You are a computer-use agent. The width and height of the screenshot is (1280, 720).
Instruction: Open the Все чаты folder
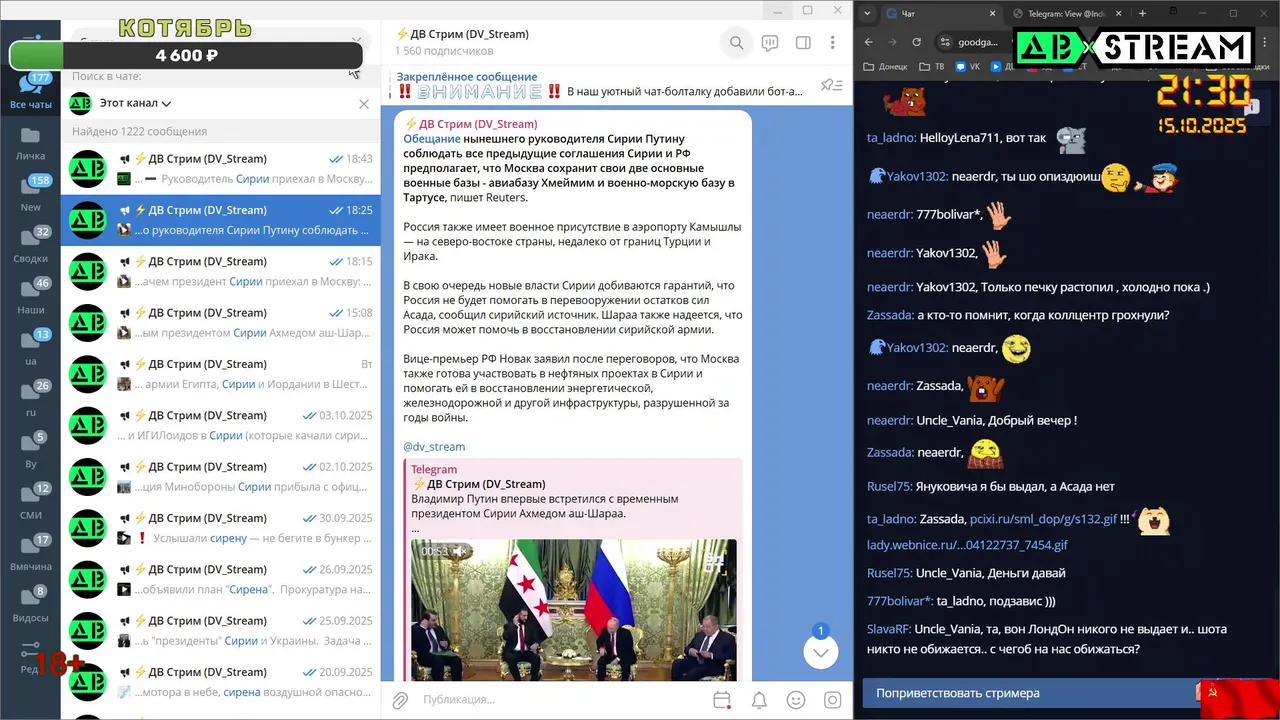pos(31,91)
